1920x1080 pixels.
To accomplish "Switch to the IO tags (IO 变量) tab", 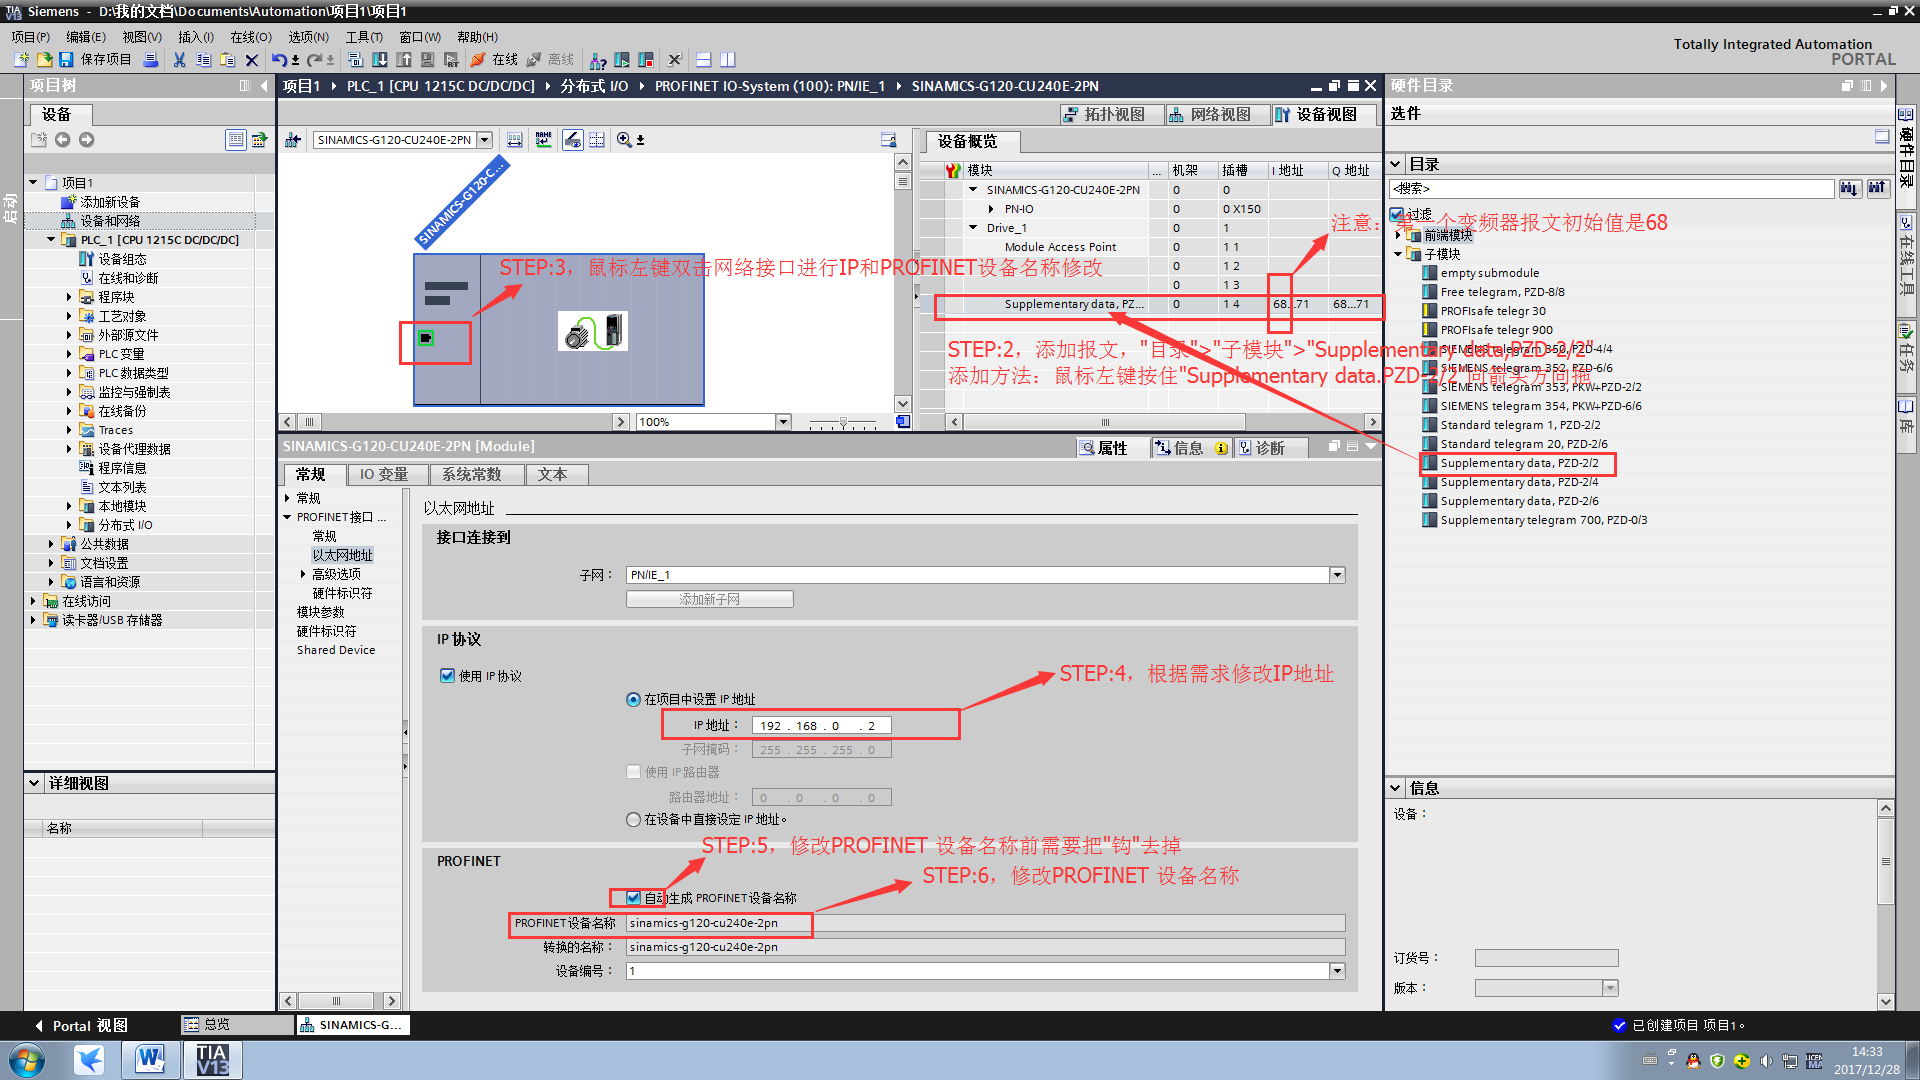I will 383,475.
